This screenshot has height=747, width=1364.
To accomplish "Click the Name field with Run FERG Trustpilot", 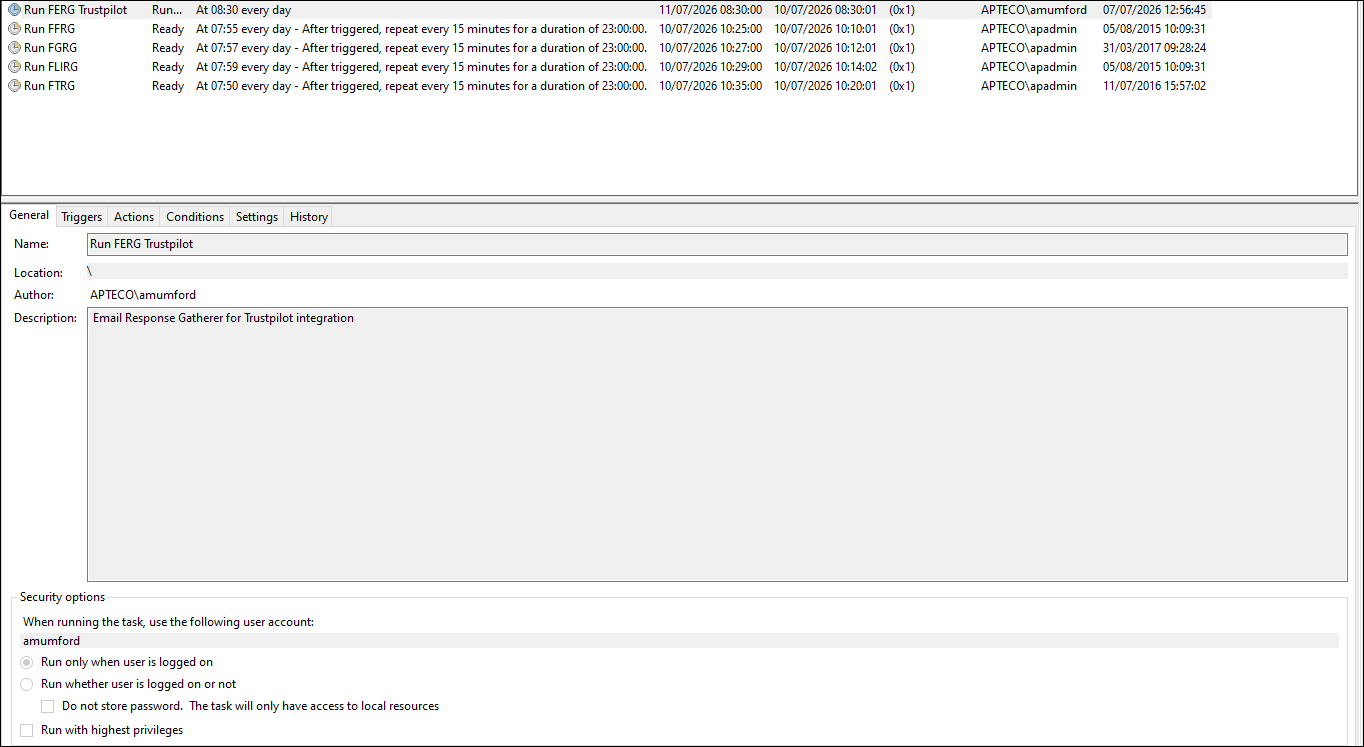I will (717, 244).
